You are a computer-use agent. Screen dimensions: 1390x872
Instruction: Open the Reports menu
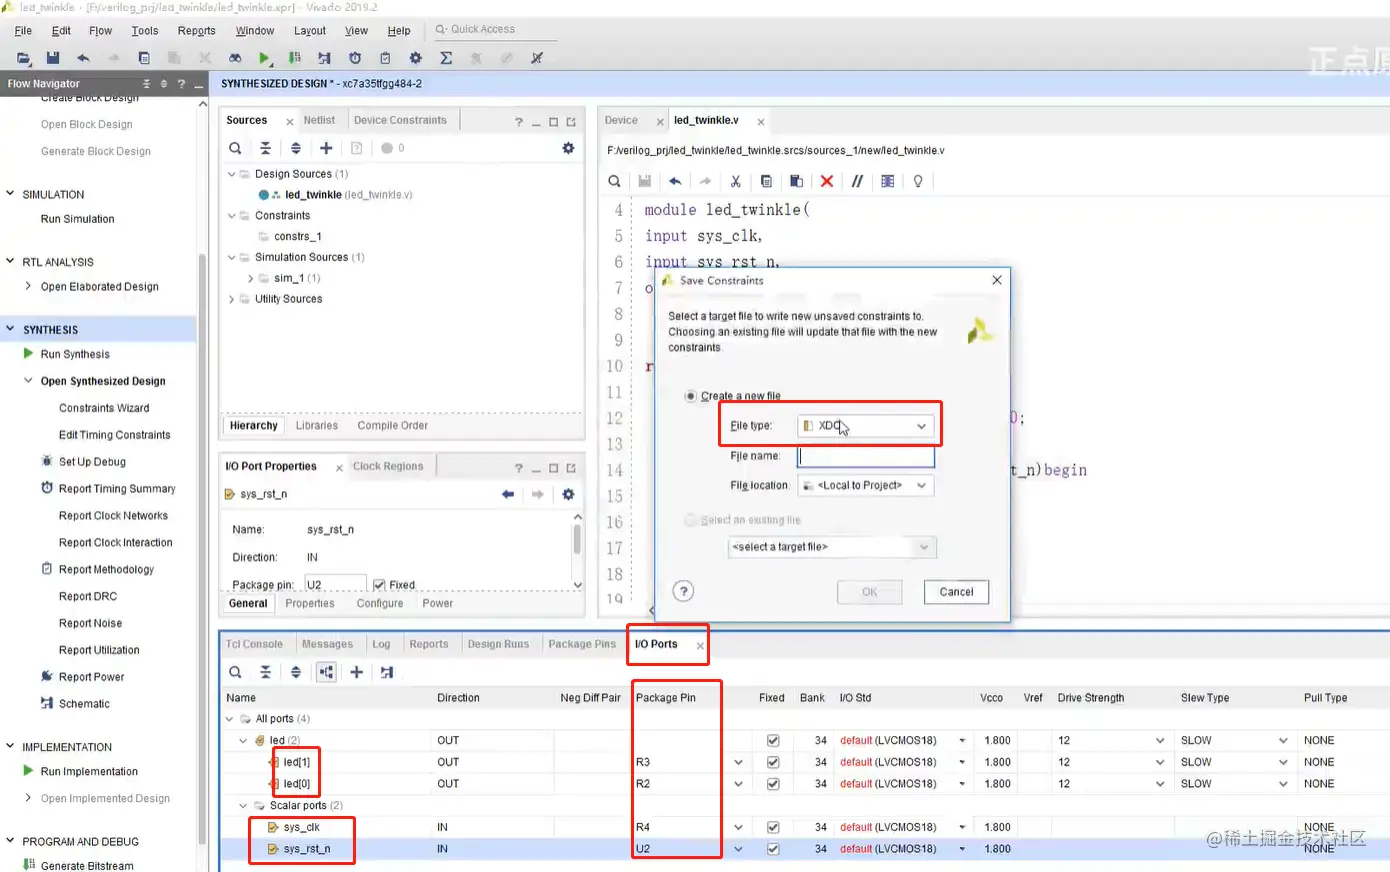tap(196, 31)
